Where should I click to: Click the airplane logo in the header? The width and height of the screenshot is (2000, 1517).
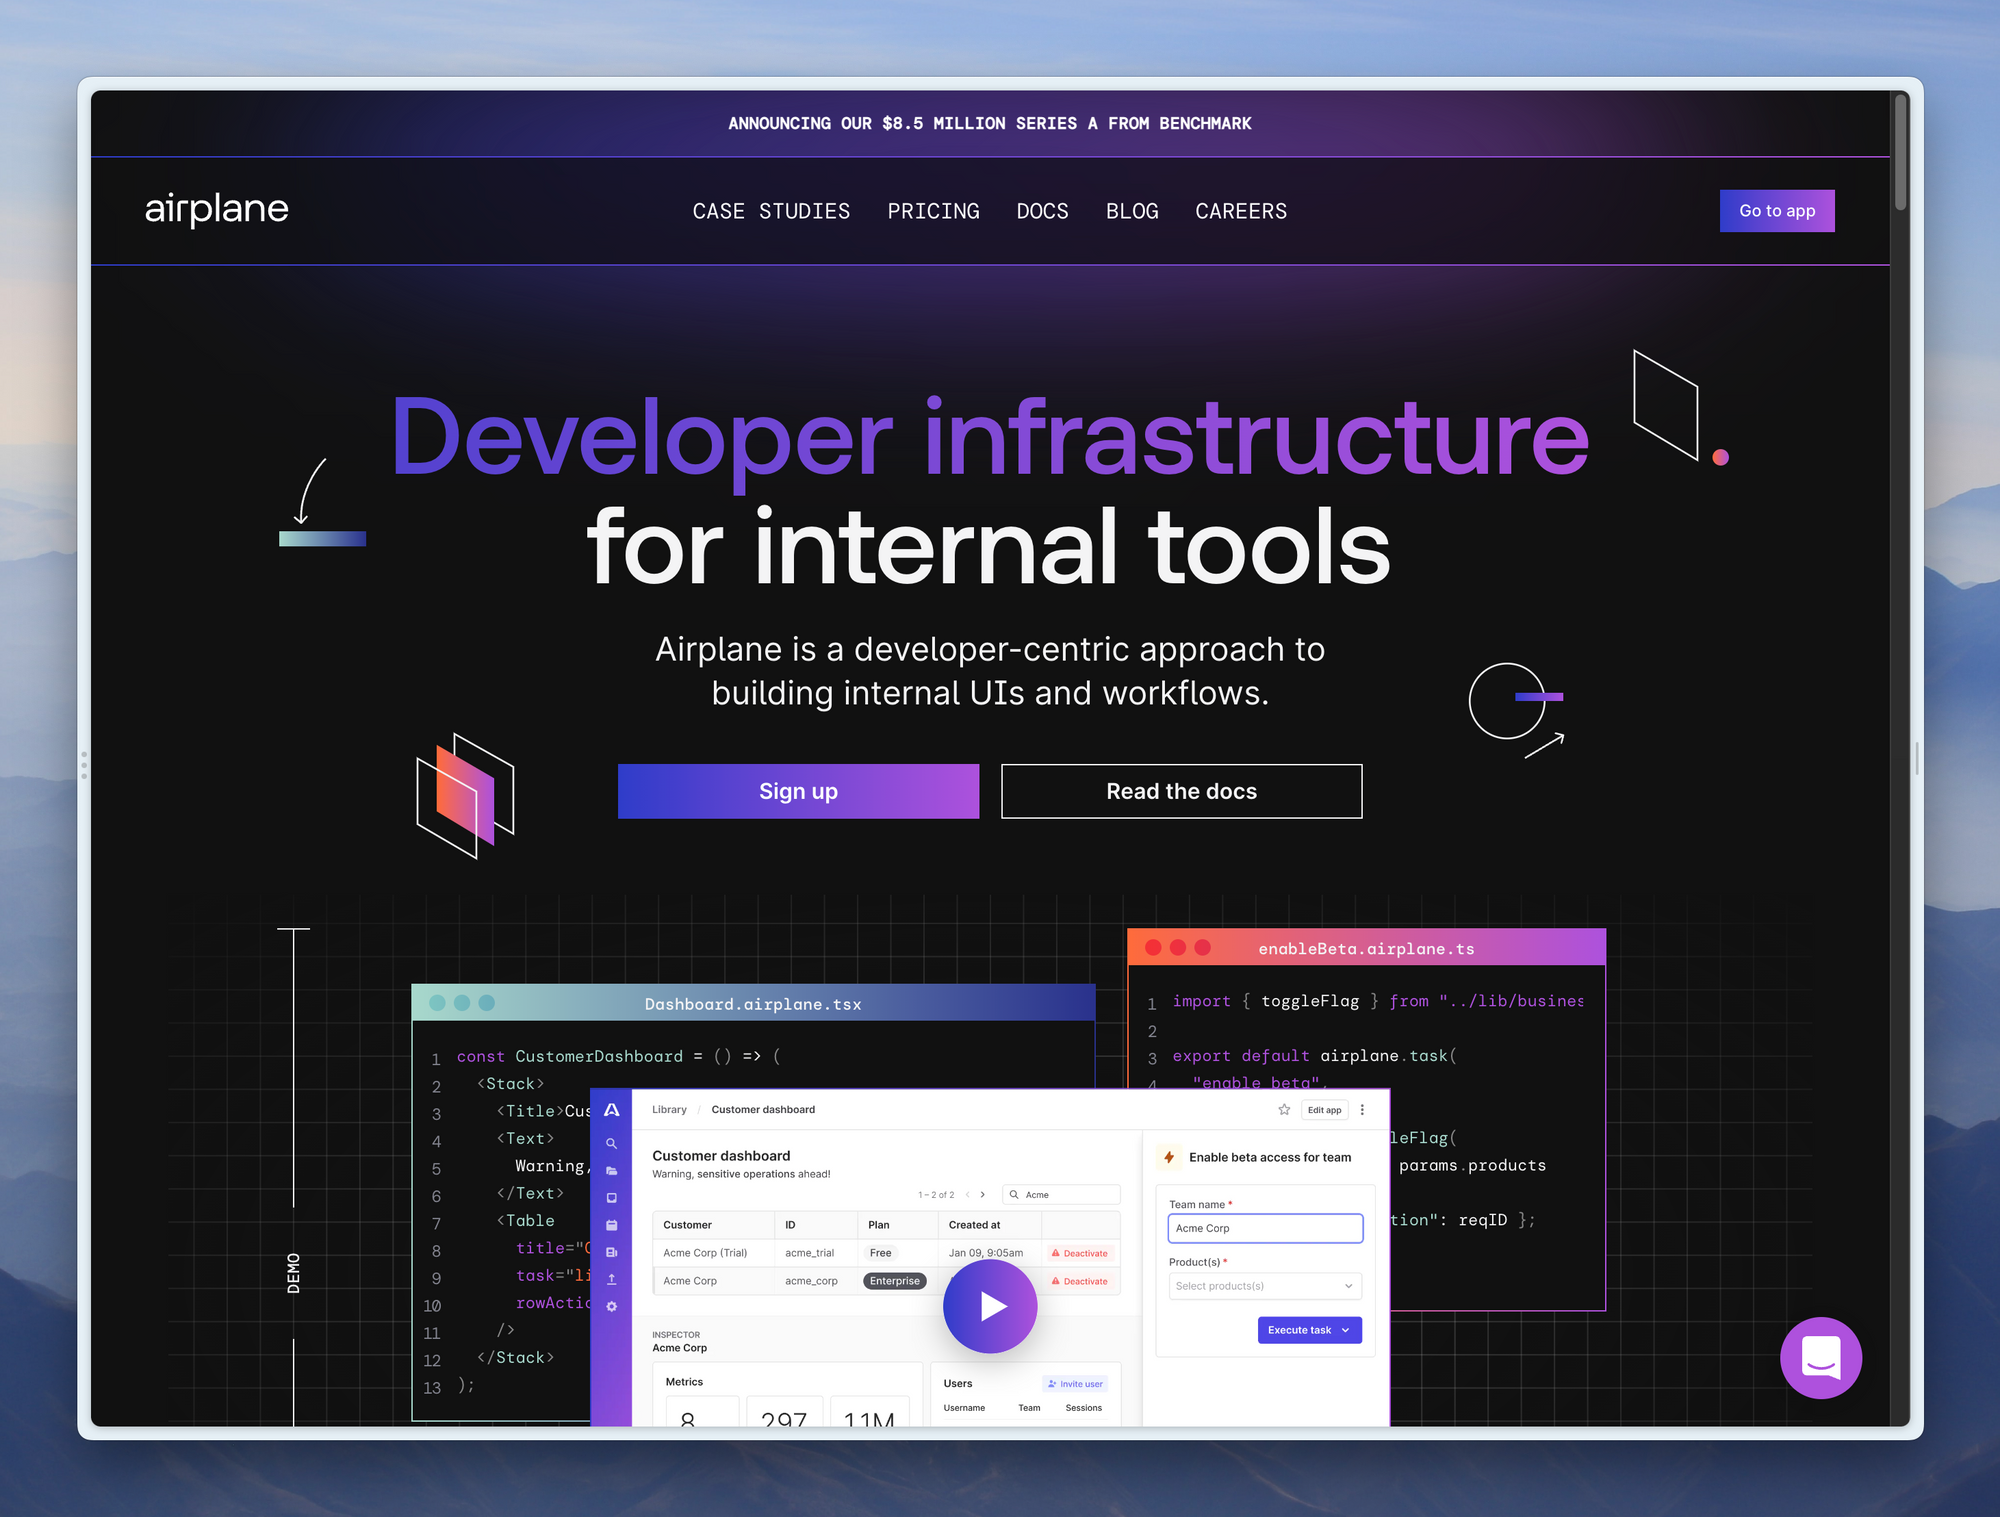(216, 210)
